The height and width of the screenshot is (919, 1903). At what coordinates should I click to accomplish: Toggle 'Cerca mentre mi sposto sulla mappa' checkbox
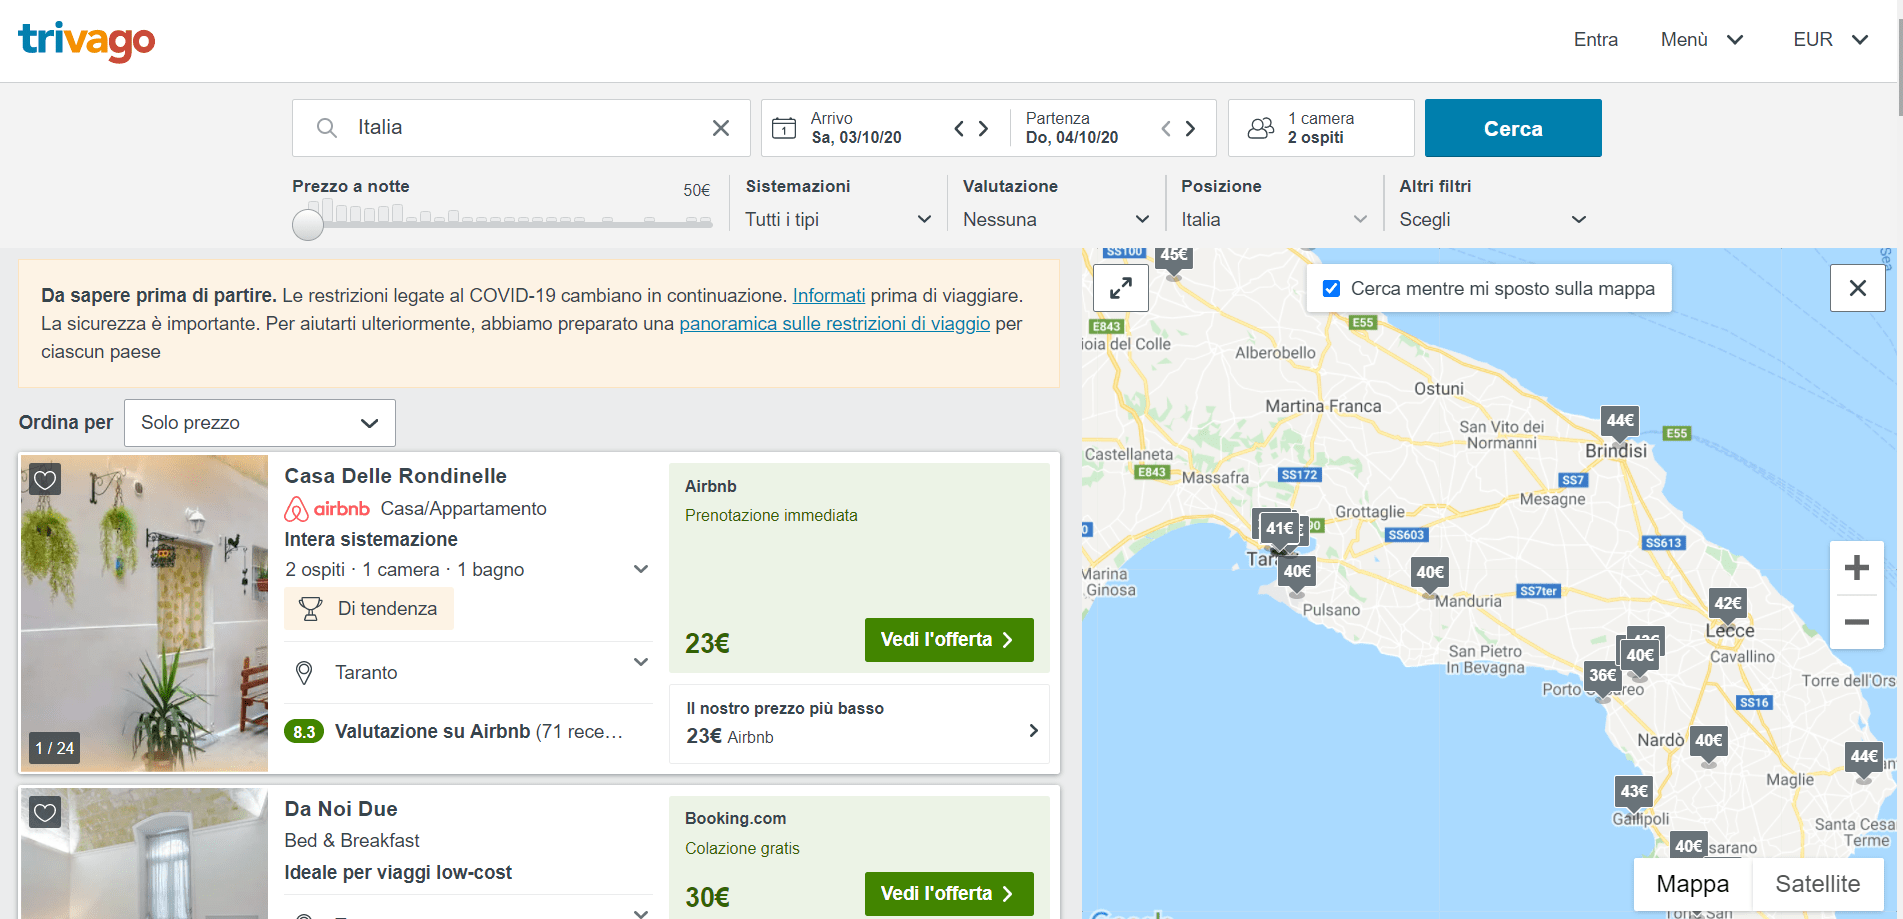click(x=1331, y=289)
